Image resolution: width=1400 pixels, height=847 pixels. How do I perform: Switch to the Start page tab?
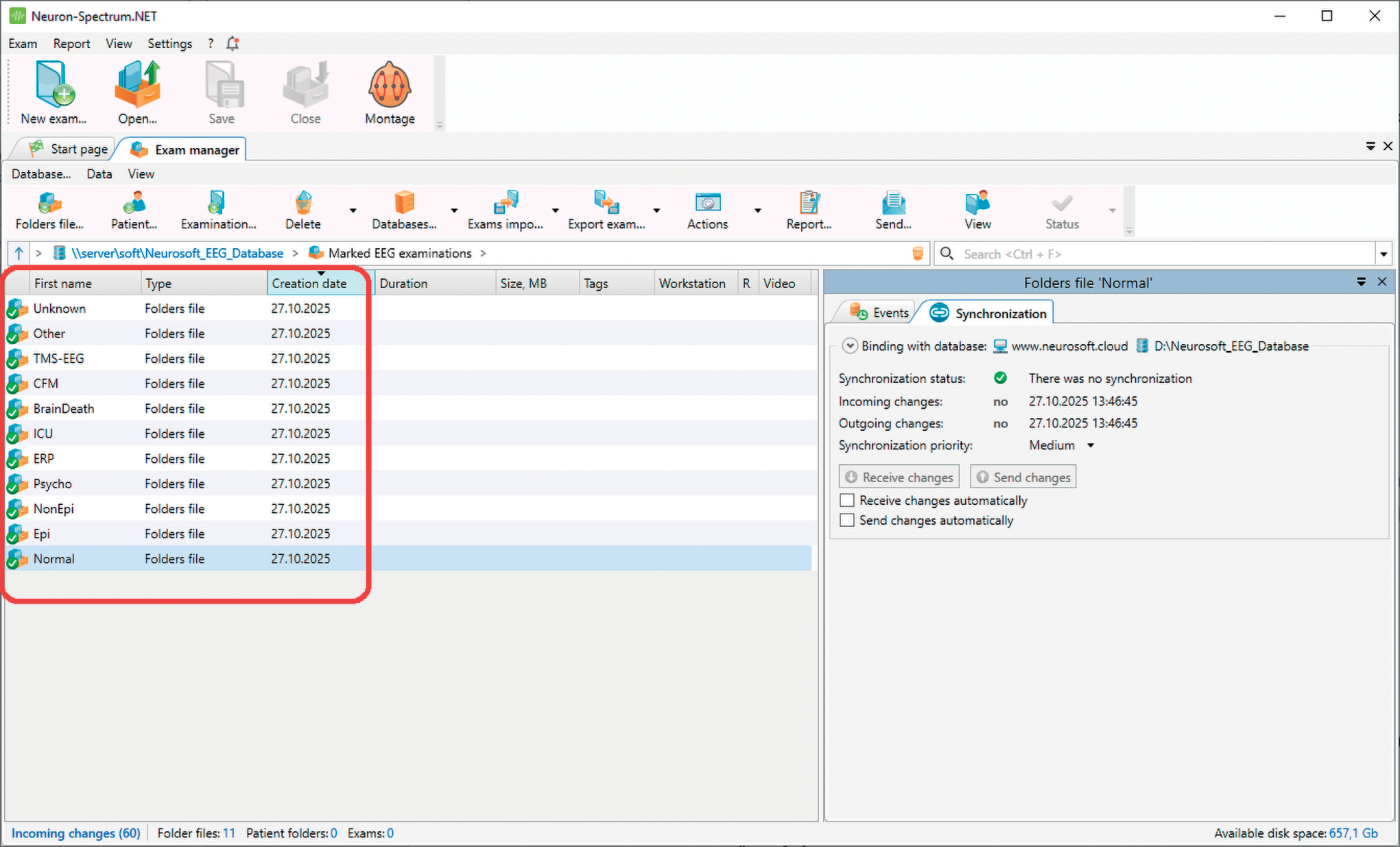[68, 149]
